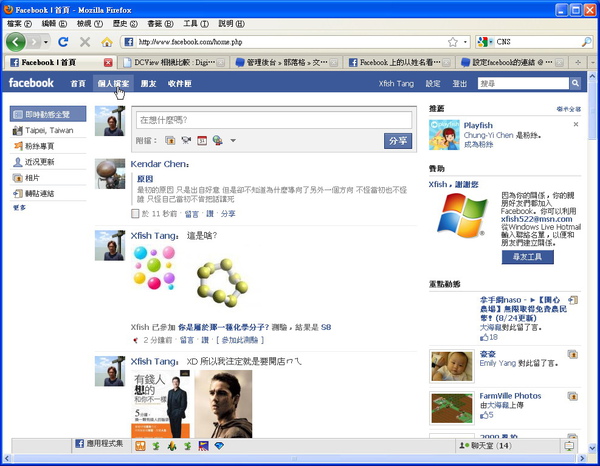The height and width of the screenshot is (466, 600).
Task: Open 收件匣 (Inbox) in Facebook nav
Action: [179, 83]
